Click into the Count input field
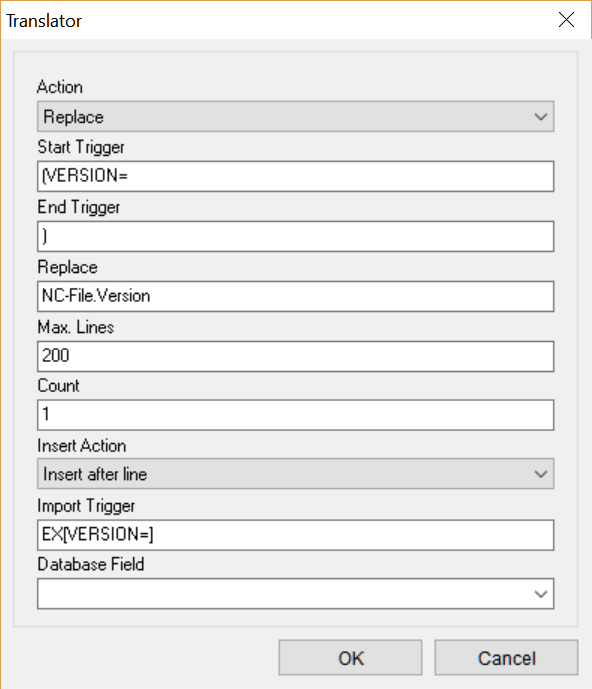The image size is (592, 689). pos(295,415)
